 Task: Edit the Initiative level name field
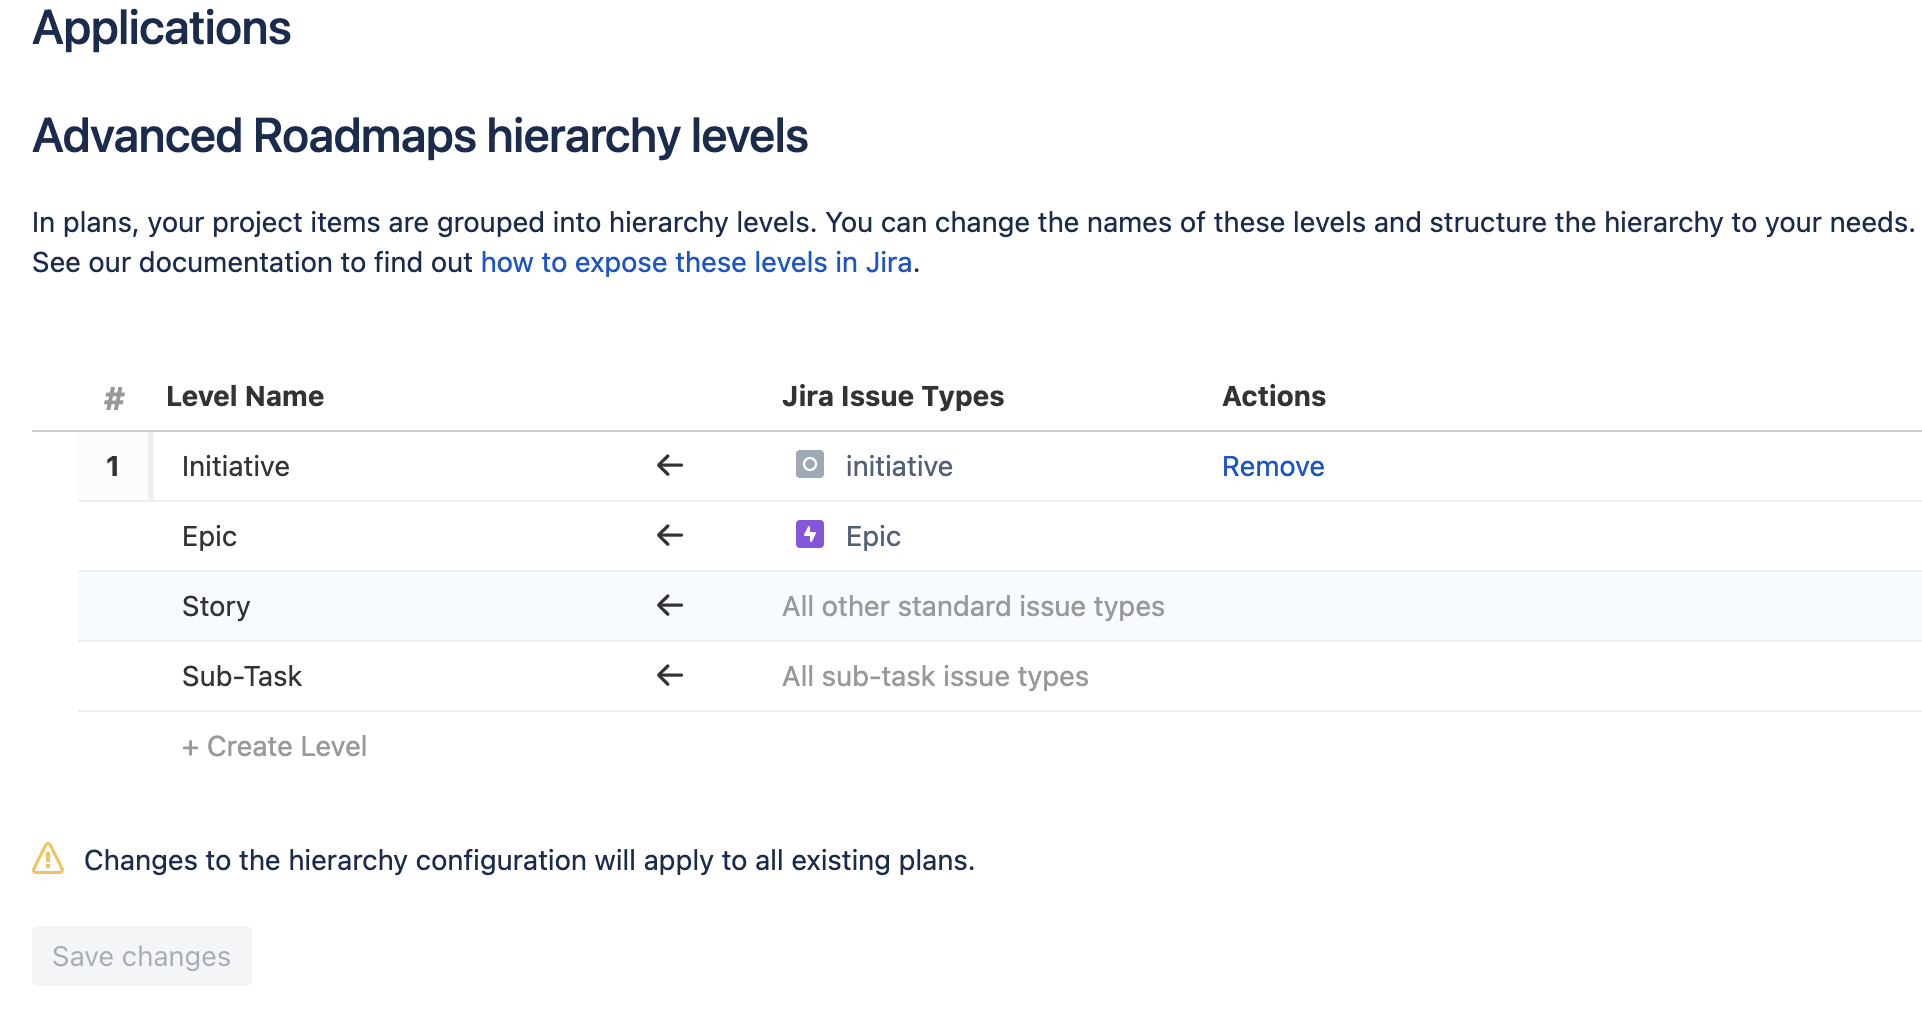tap(236, 466)
